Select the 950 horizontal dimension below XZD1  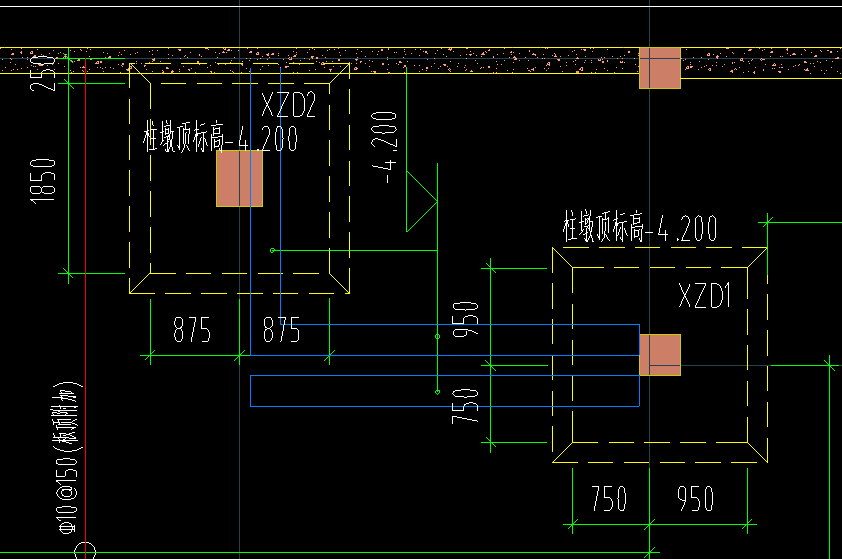click(695, 498)
